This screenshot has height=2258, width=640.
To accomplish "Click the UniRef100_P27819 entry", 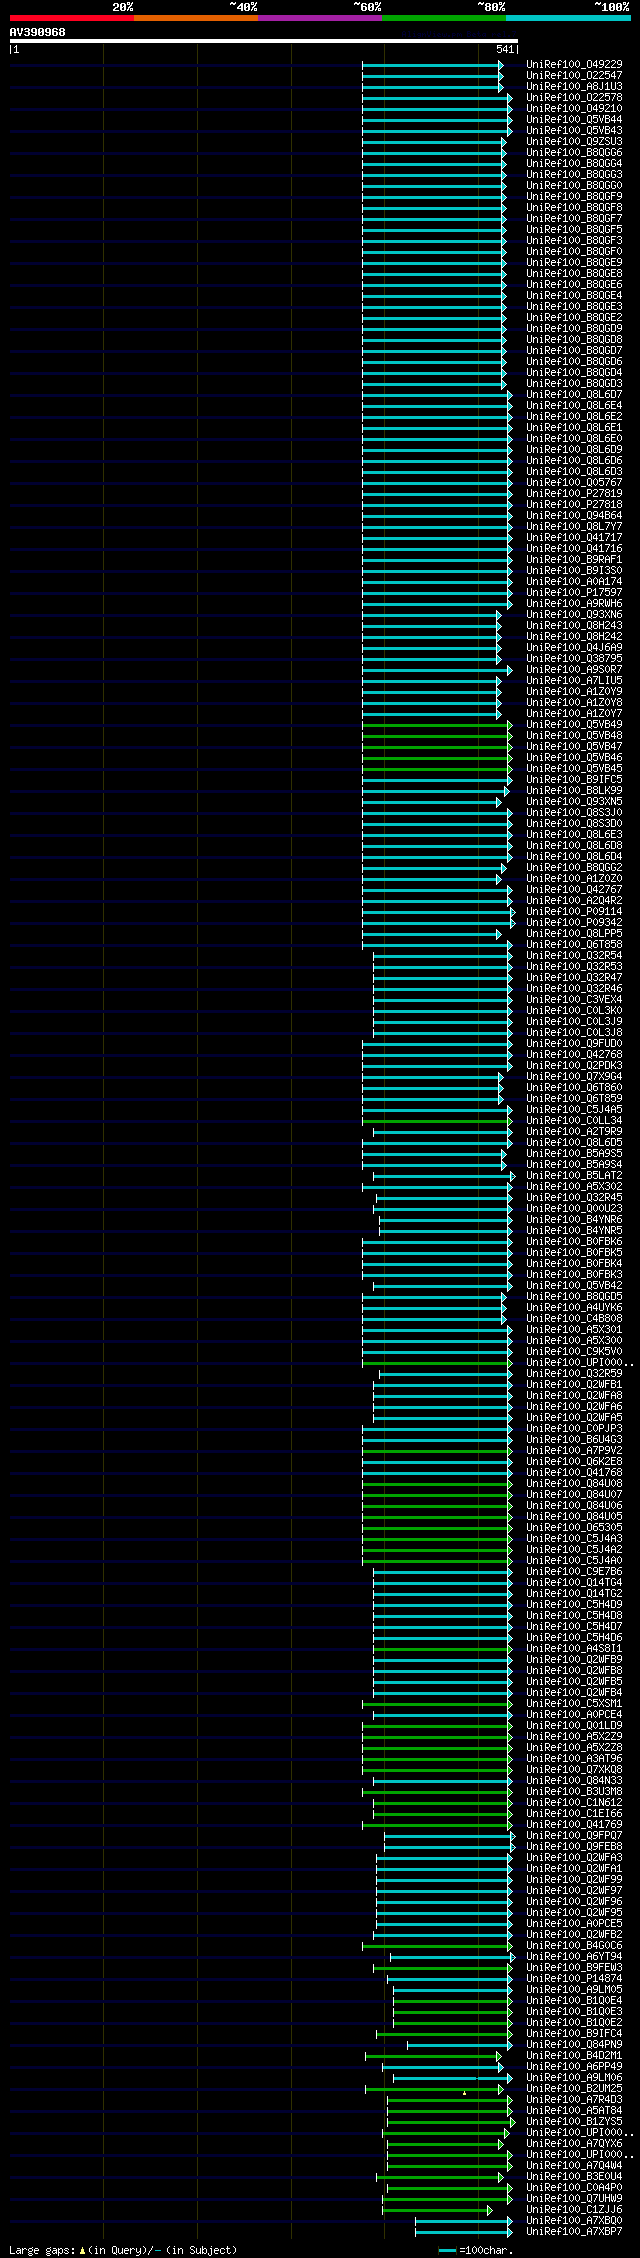I will coord(574,494).
